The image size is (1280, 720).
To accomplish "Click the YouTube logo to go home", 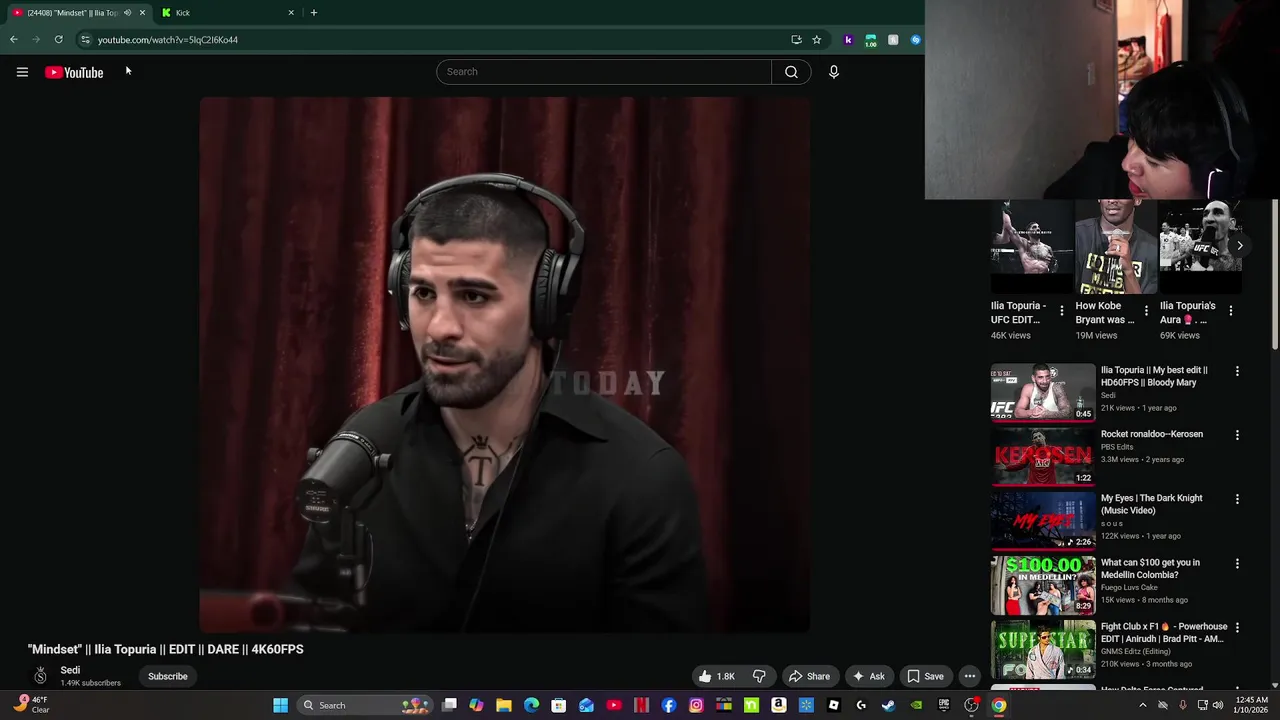I will [74, 72].
